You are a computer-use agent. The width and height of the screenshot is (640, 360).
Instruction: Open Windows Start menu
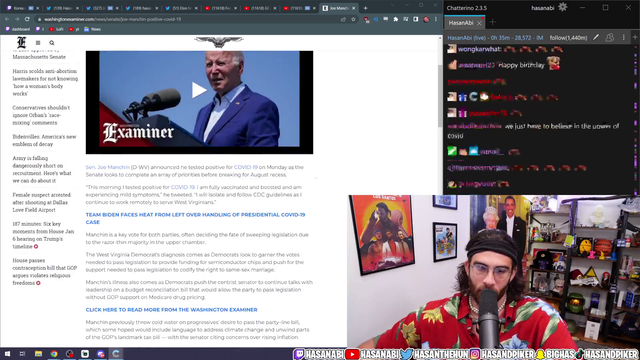click(x=7, y=354)
